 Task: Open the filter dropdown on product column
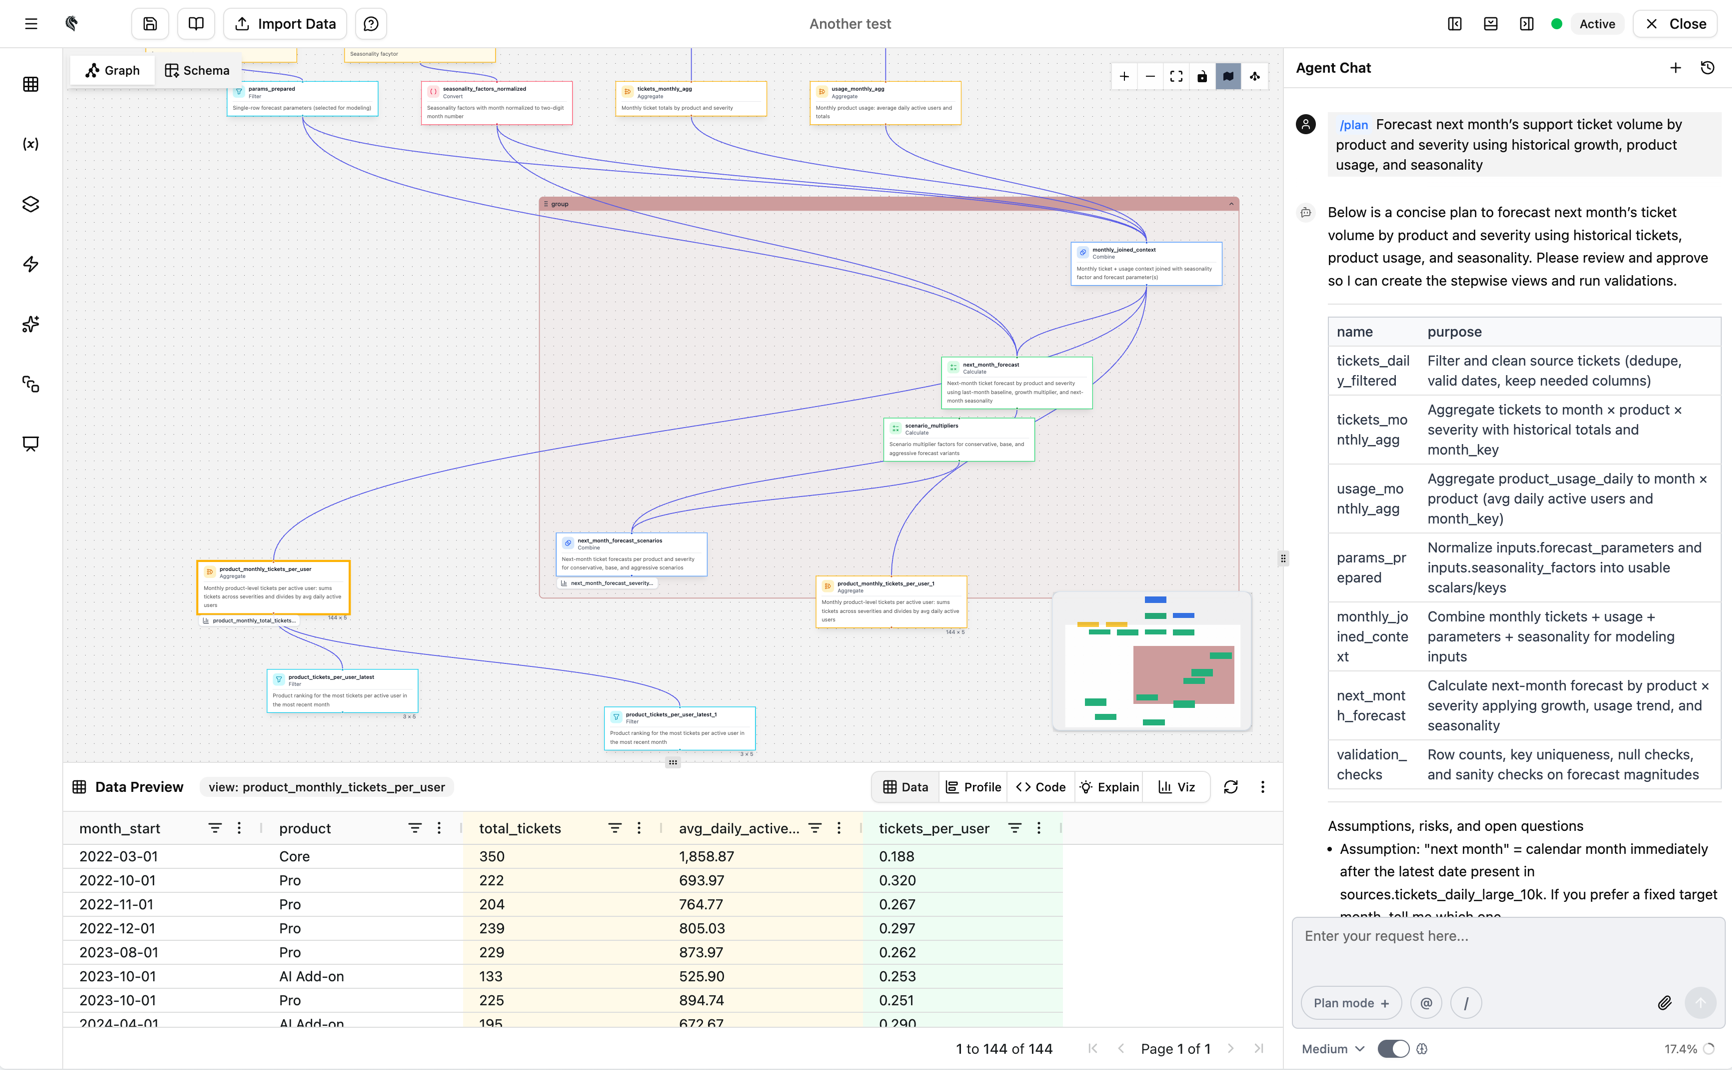tap(414, 828)
